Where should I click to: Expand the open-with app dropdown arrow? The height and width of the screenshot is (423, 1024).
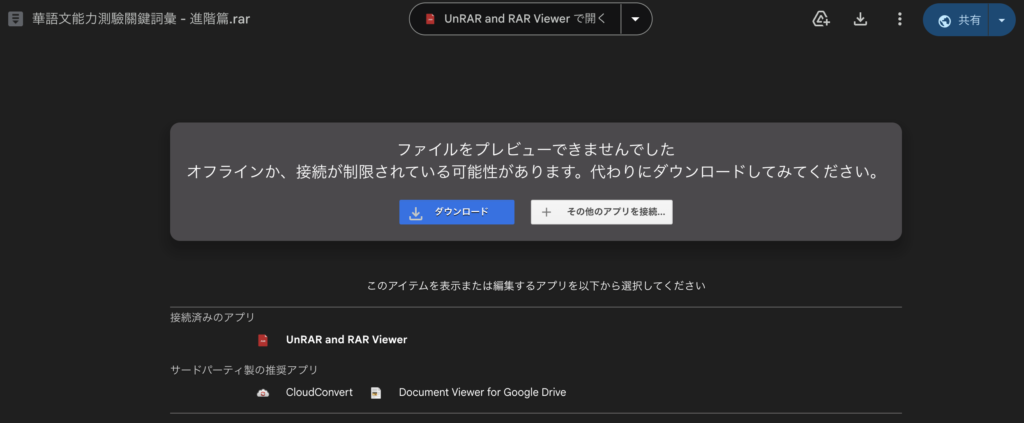[x=635, y=19]
